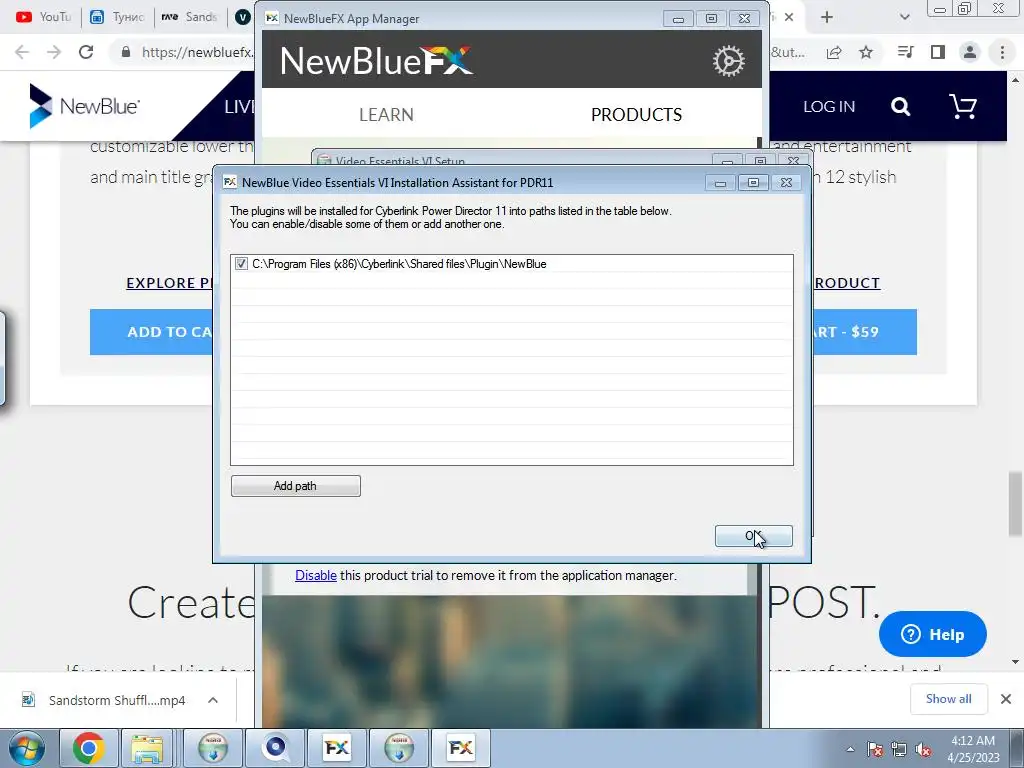Go forward in the Chrome browser

click(x=54, y=52)
